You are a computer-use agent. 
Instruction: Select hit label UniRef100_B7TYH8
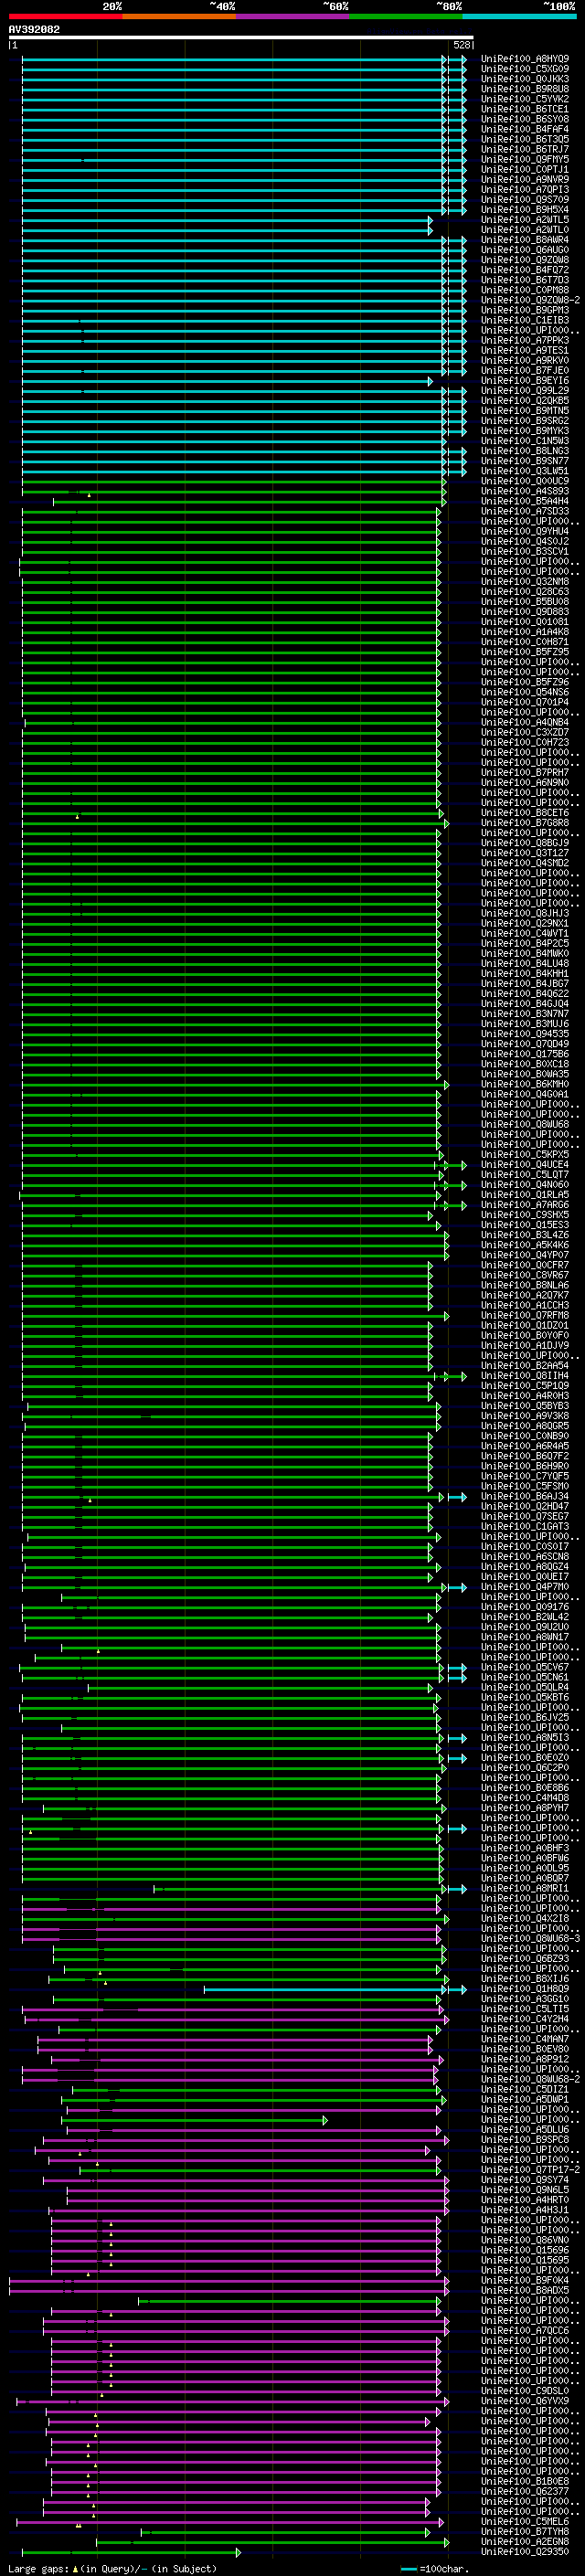[525, 2531]
